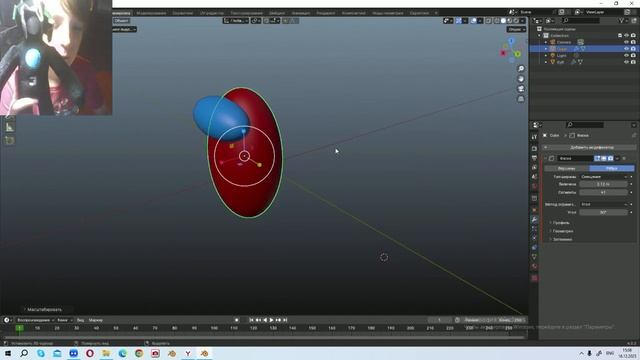Open the Texture properties tab
Image resolution: width=640 pixels, height=360 pixels.
534,278
